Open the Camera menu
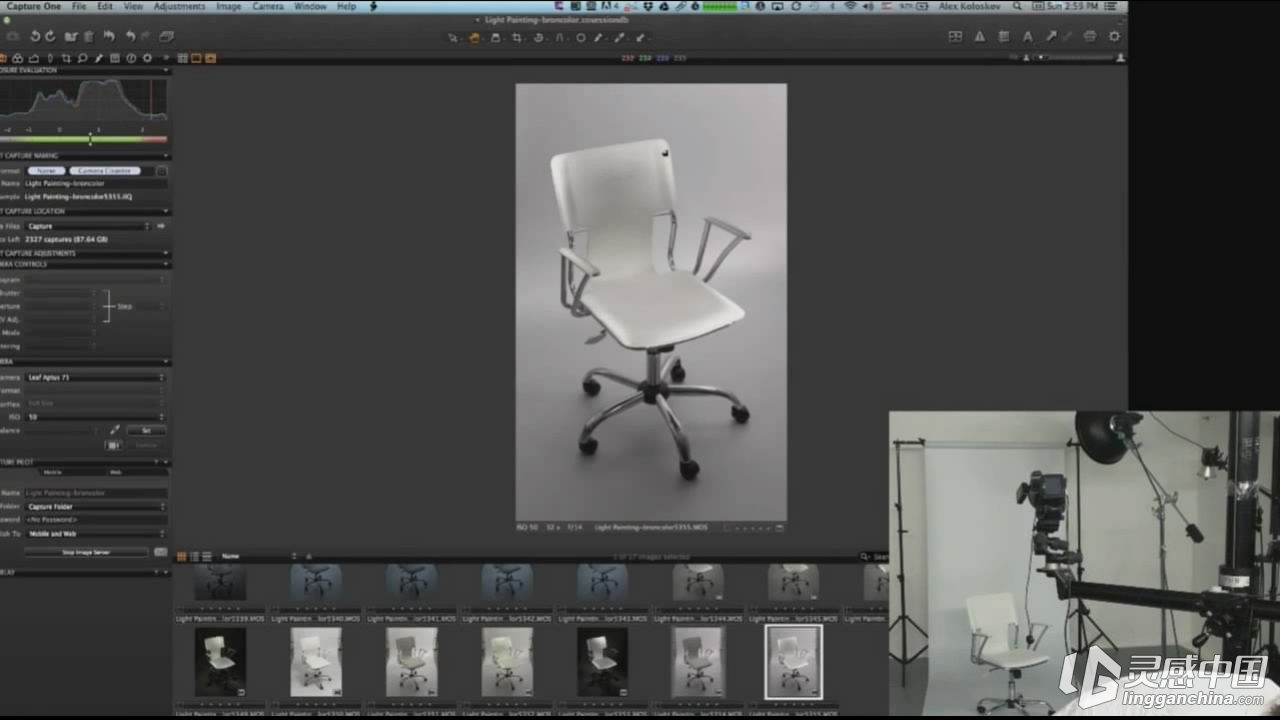Image resolution: width=1280 pixels, height=720 pixels. [268, 6]
